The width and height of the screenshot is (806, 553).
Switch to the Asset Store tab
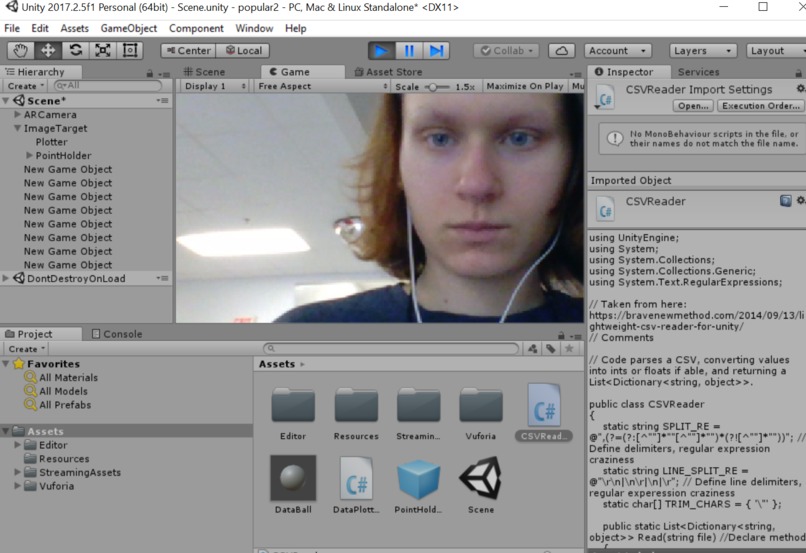[389, 72]
